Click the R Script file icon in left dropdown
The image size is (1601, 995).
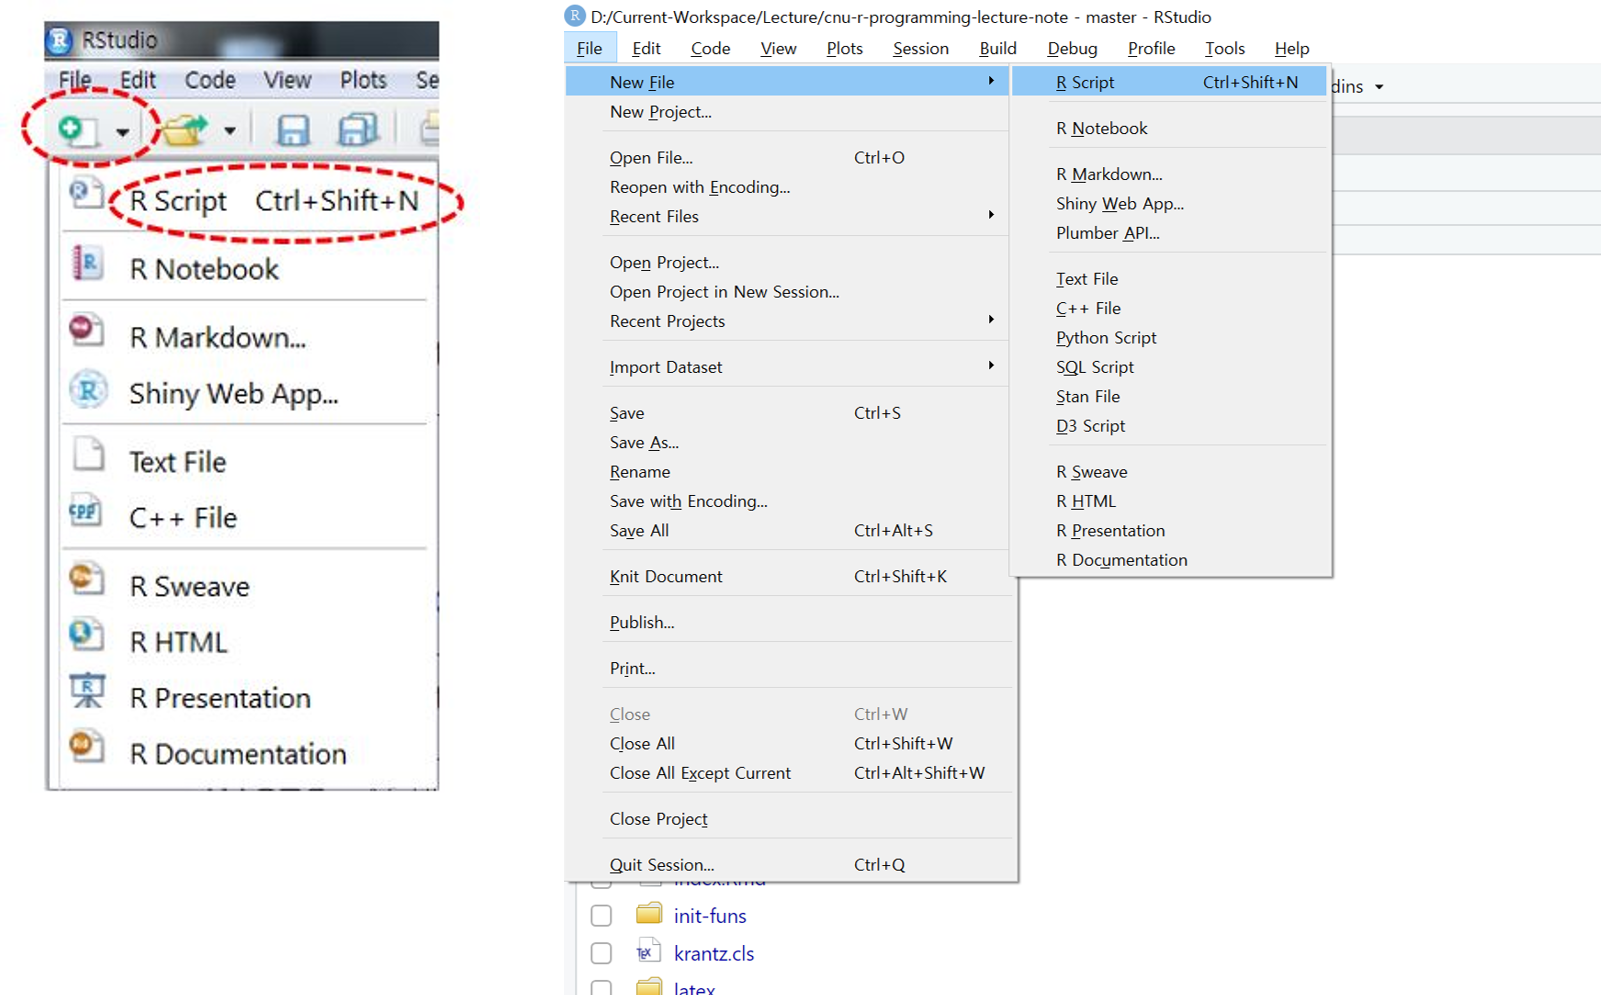[x=86, y=193]
